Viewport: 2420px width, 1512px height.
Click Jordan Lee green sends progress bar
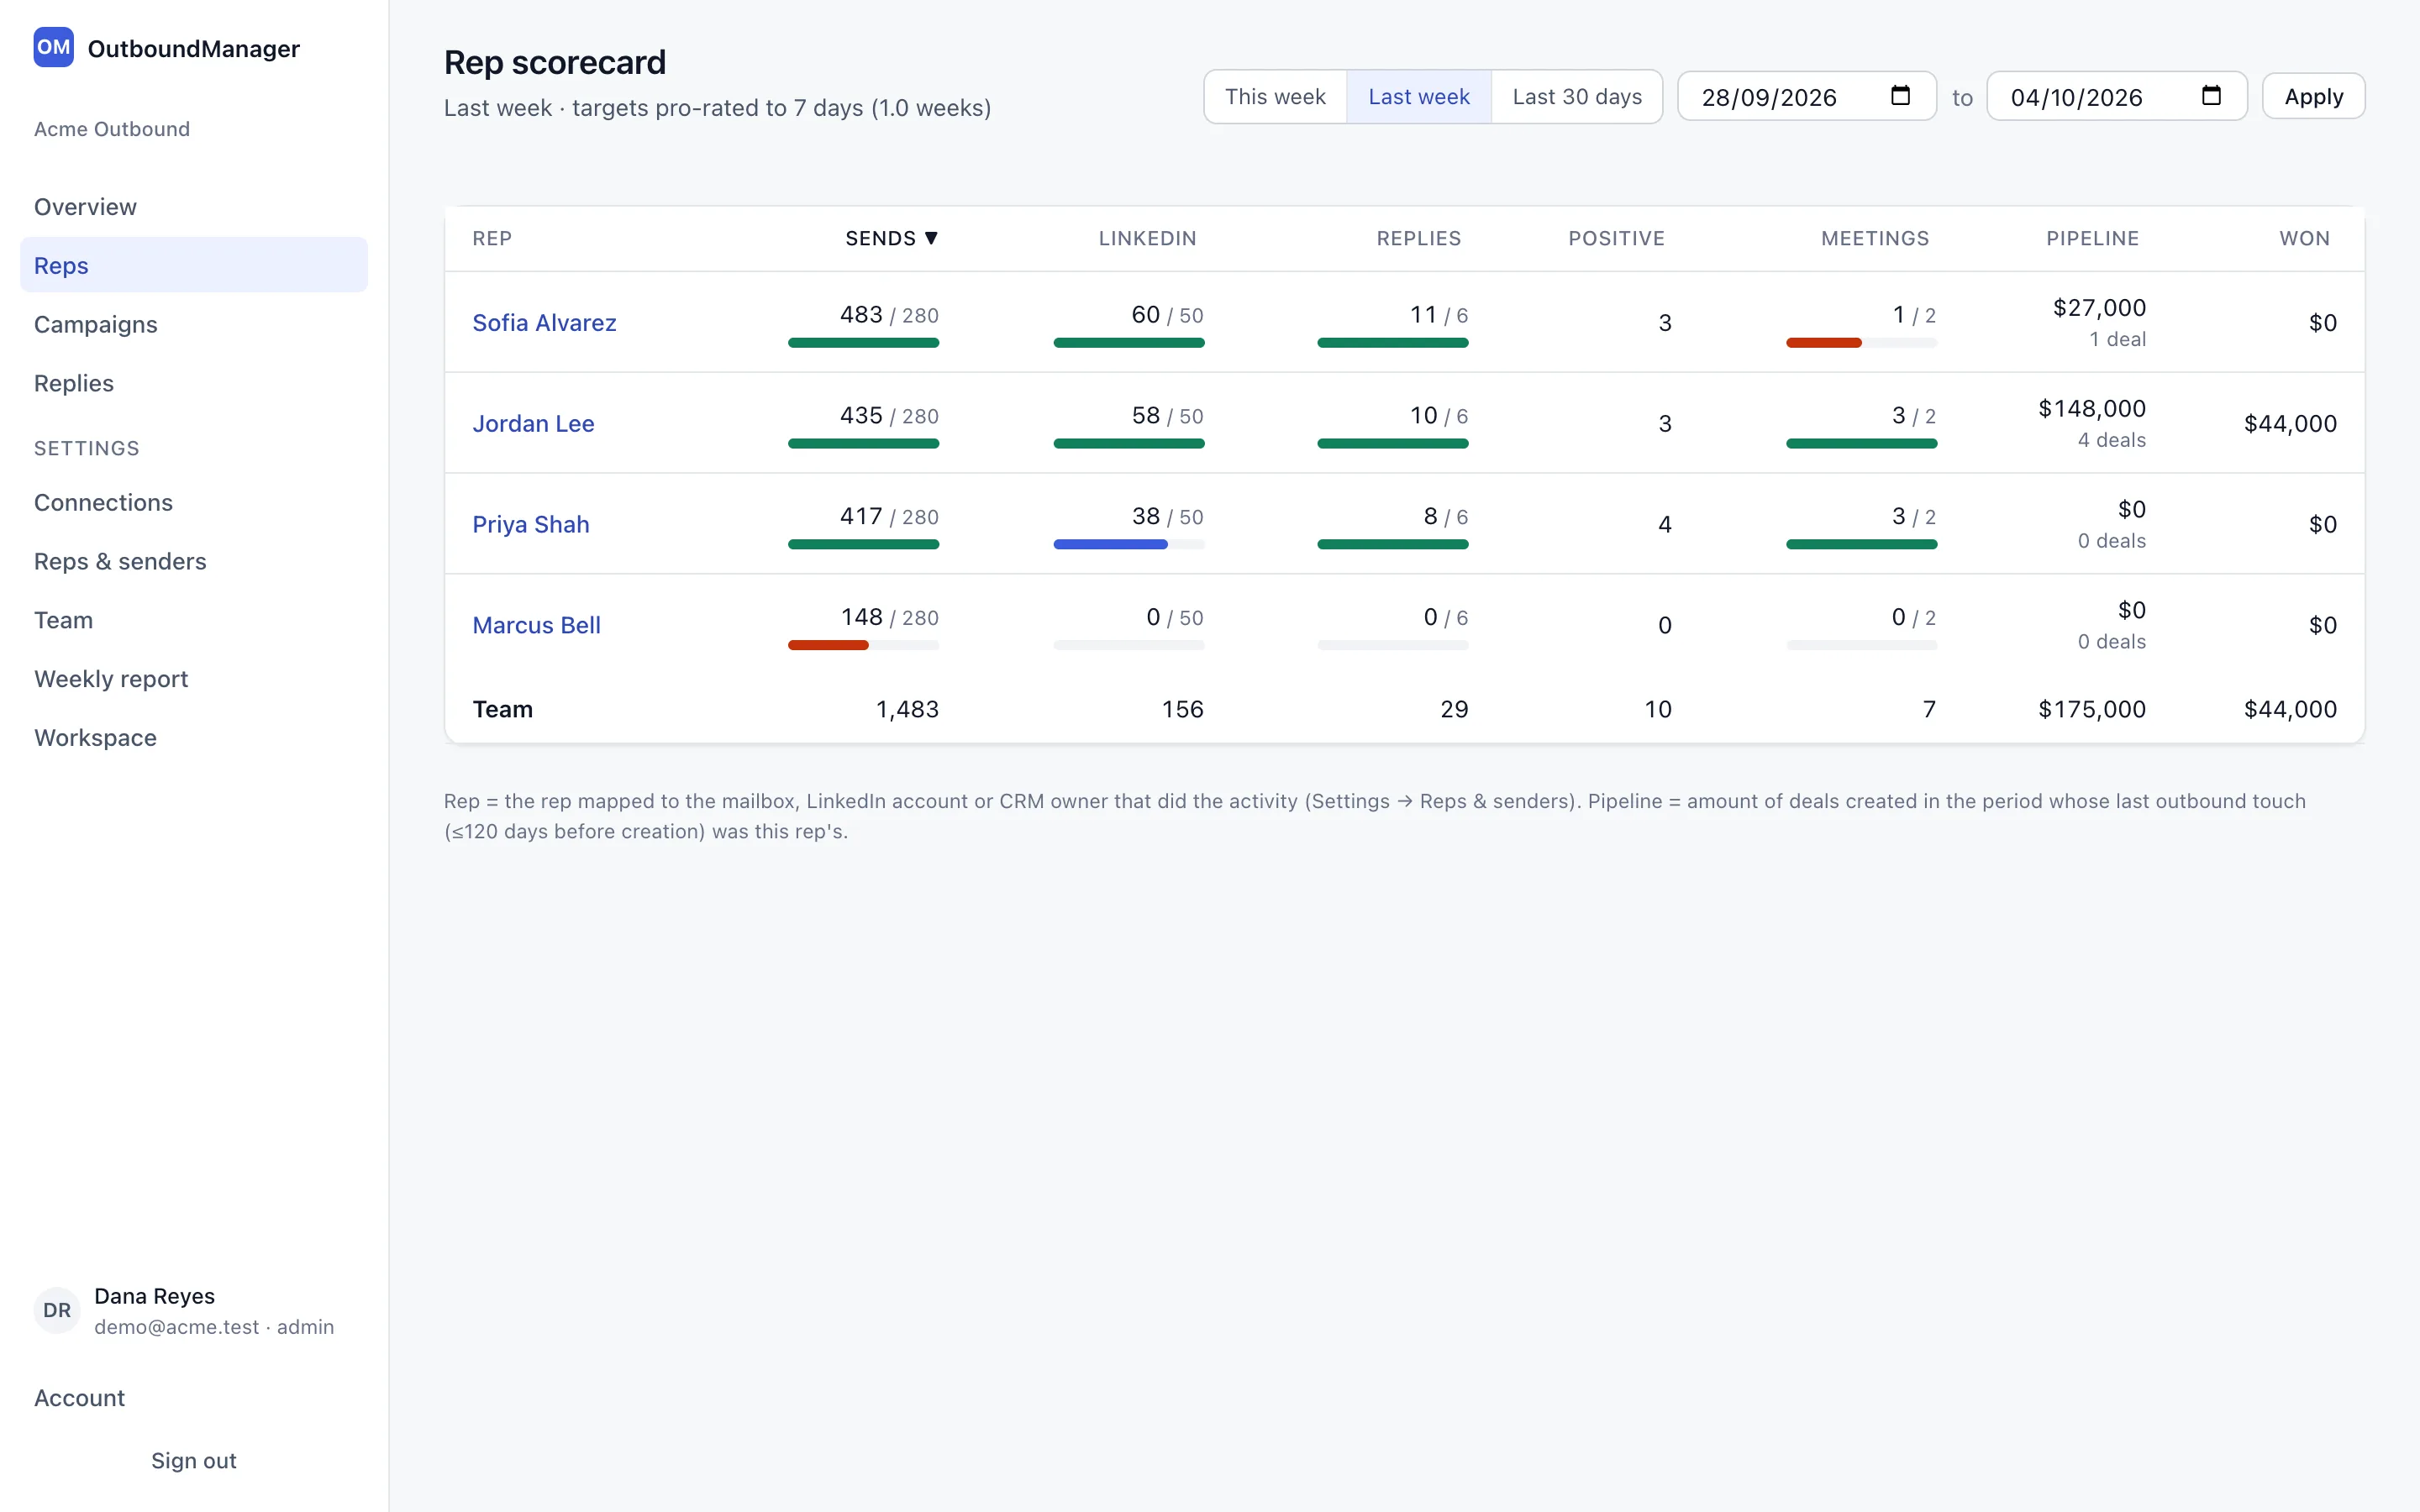tap(863, 444)
